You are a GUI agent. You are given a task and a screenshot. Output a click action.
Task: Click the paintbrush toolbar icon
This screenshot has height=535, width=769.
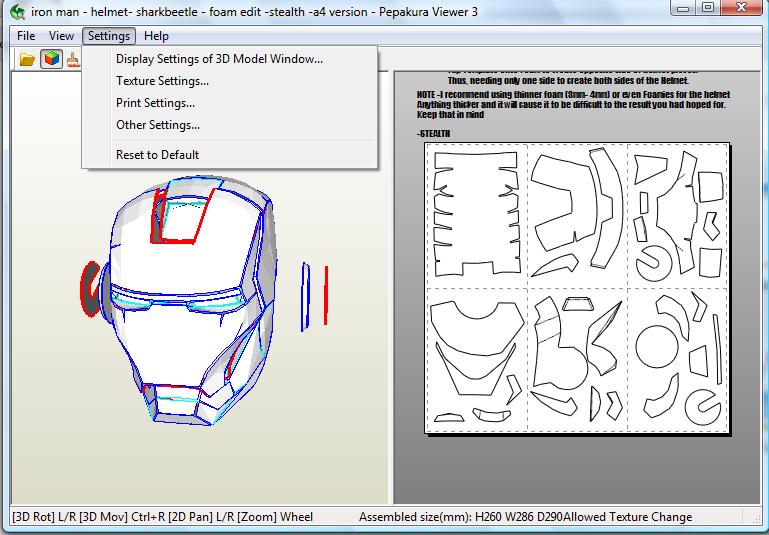click(x=74, y=60)
